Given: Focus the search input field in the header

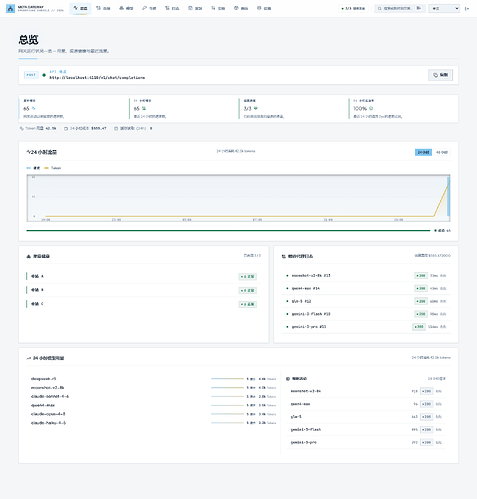Looking at the screenshot, I should click(x=398, y=8).
